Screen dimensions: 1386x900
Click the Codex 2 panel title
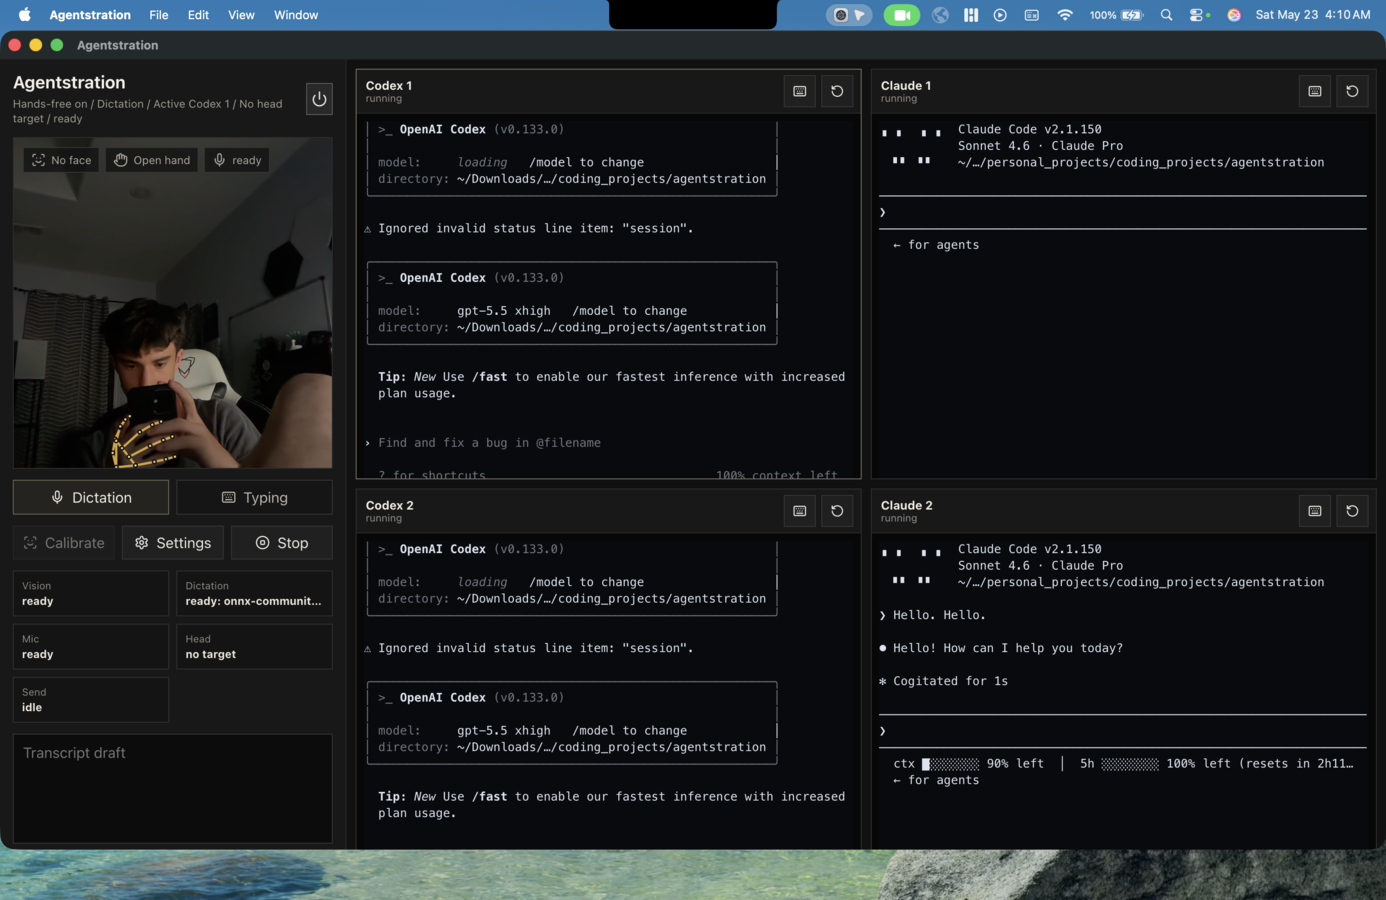[x=390, y=506]
